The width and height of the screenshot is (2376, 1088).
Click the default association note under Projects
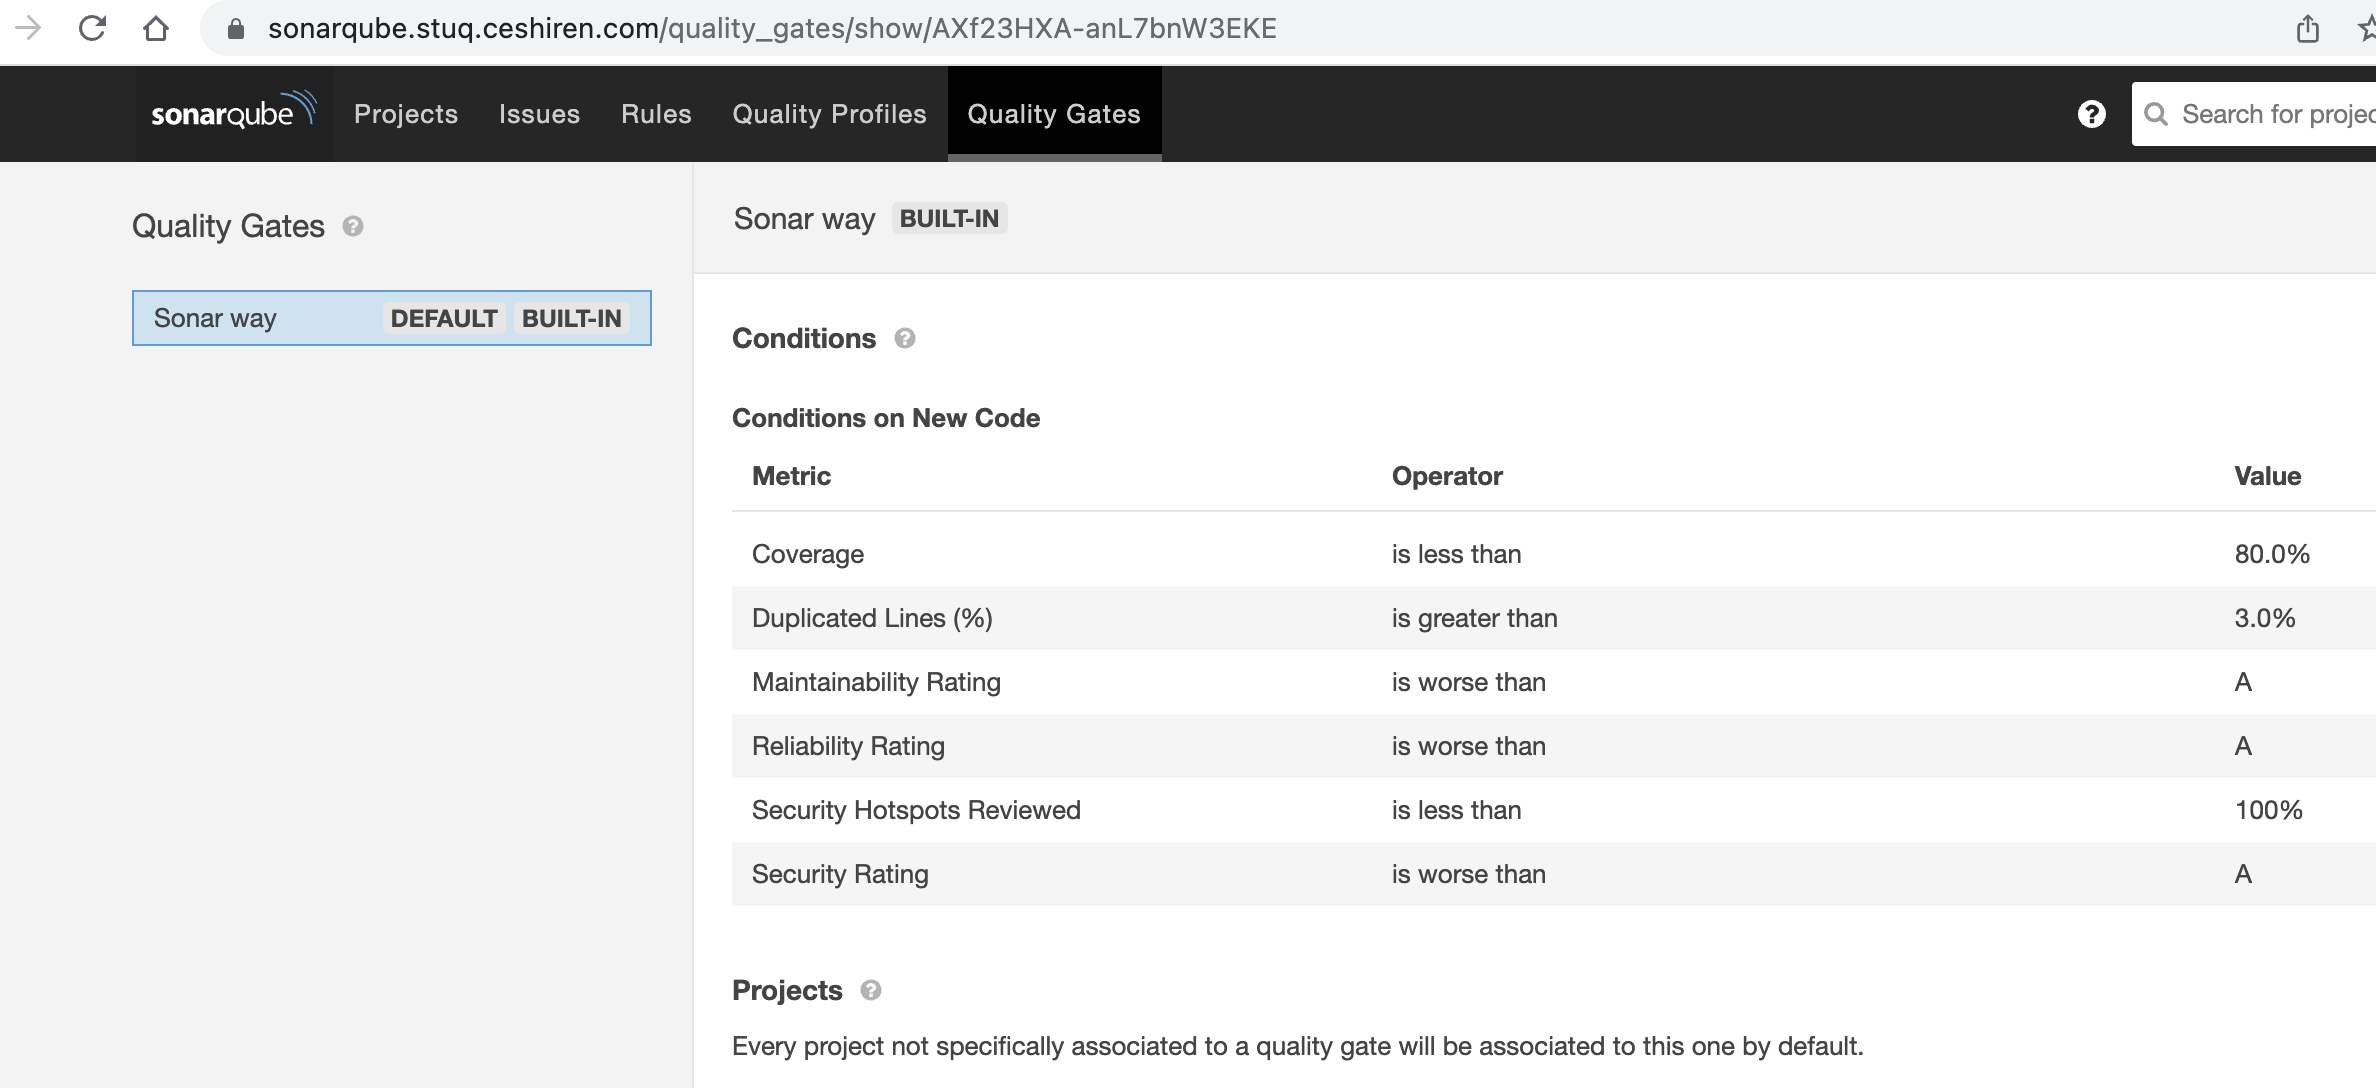(1298, 1046)
